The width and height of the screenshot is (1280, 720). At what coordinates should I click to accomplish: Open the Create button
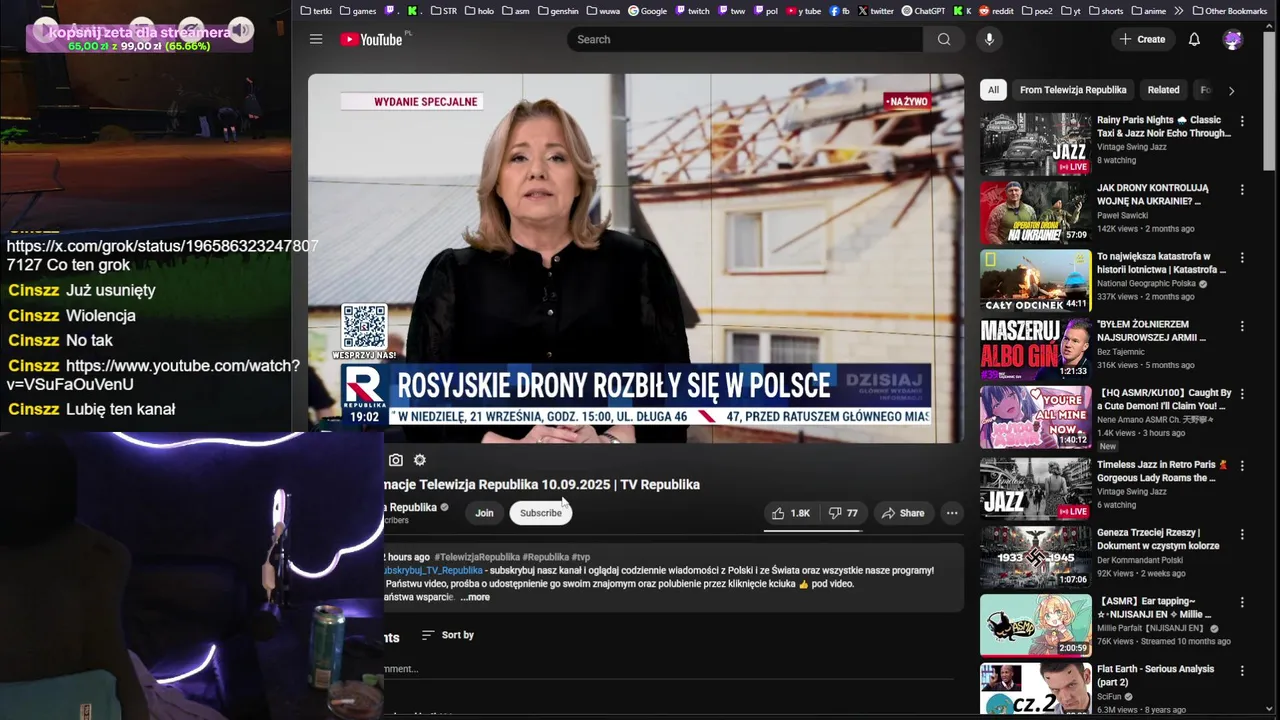click(x=1142, y=39)
